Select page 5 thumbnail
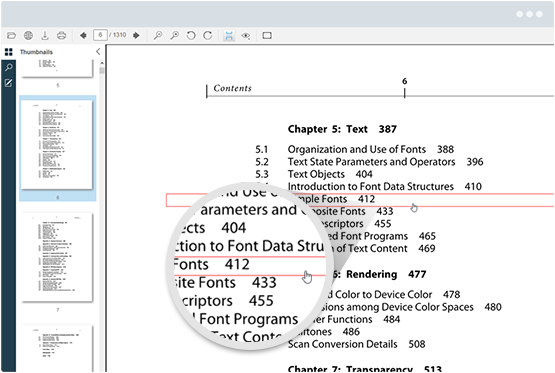Screen dimensions: 555x373 (57, 69)
